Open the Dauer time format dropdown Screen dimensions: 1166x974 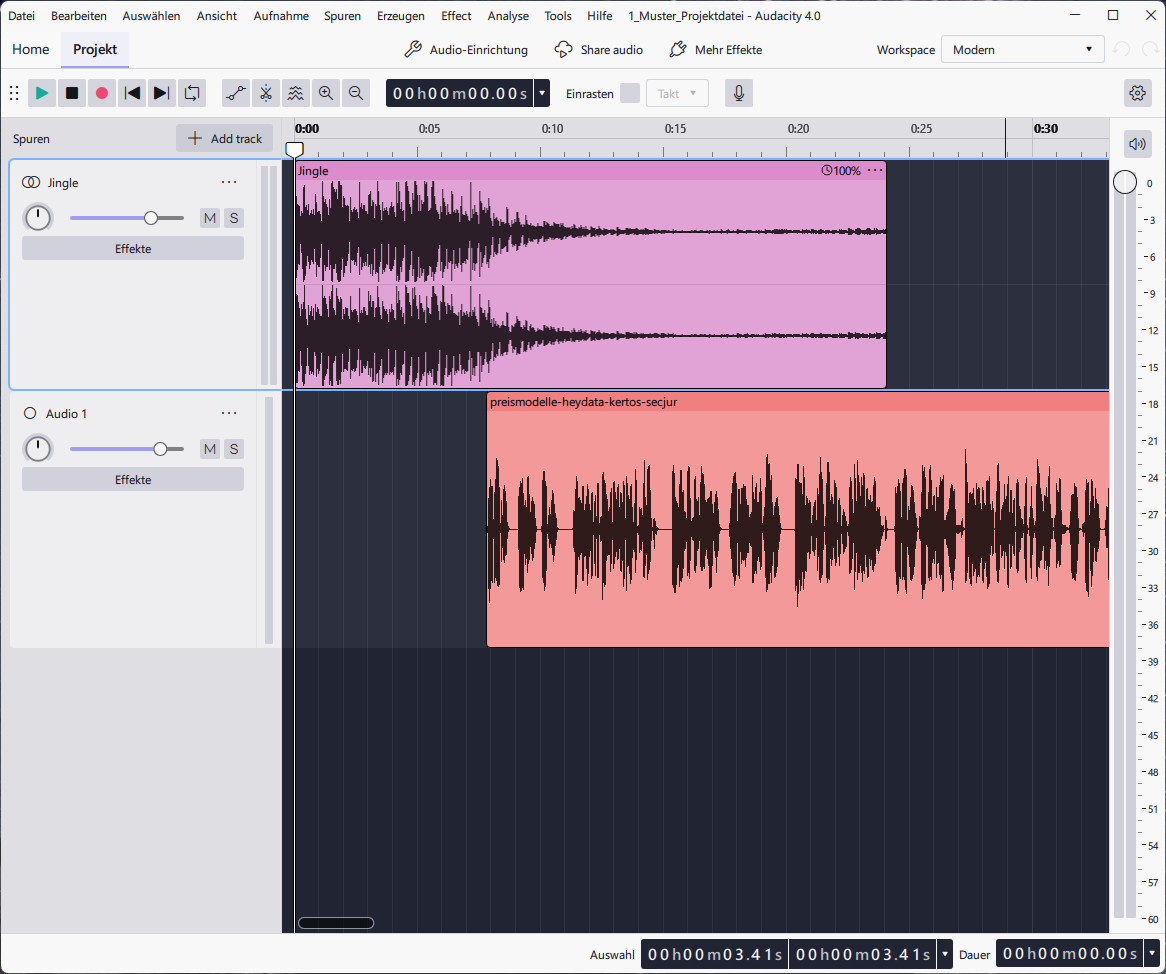click(x=1152, y=953)
